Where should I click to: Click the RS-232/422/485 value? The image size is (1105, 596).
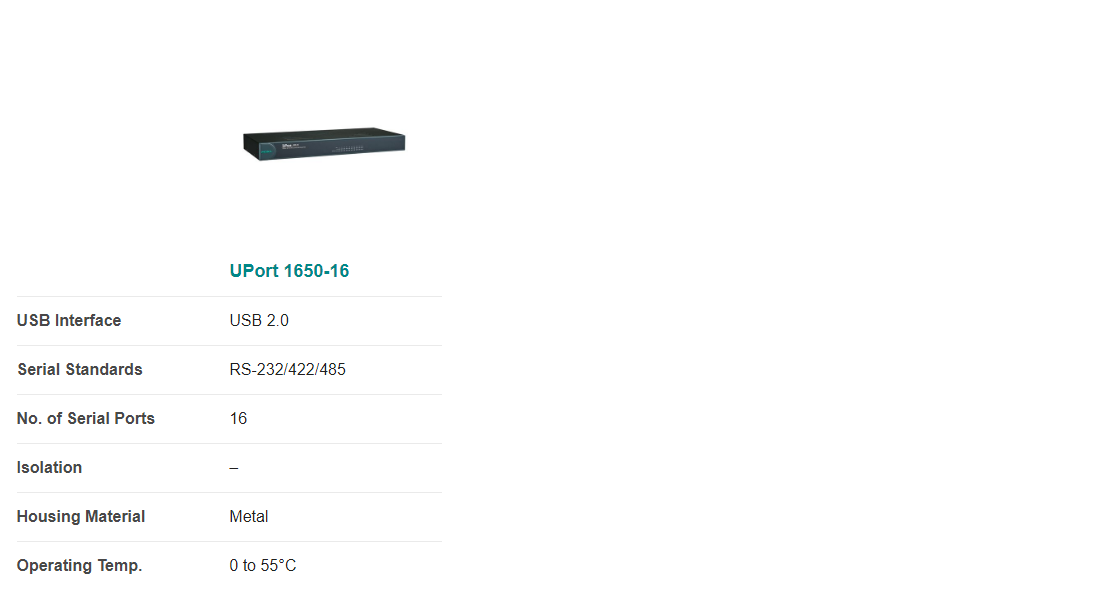click(x=288, y=369)
